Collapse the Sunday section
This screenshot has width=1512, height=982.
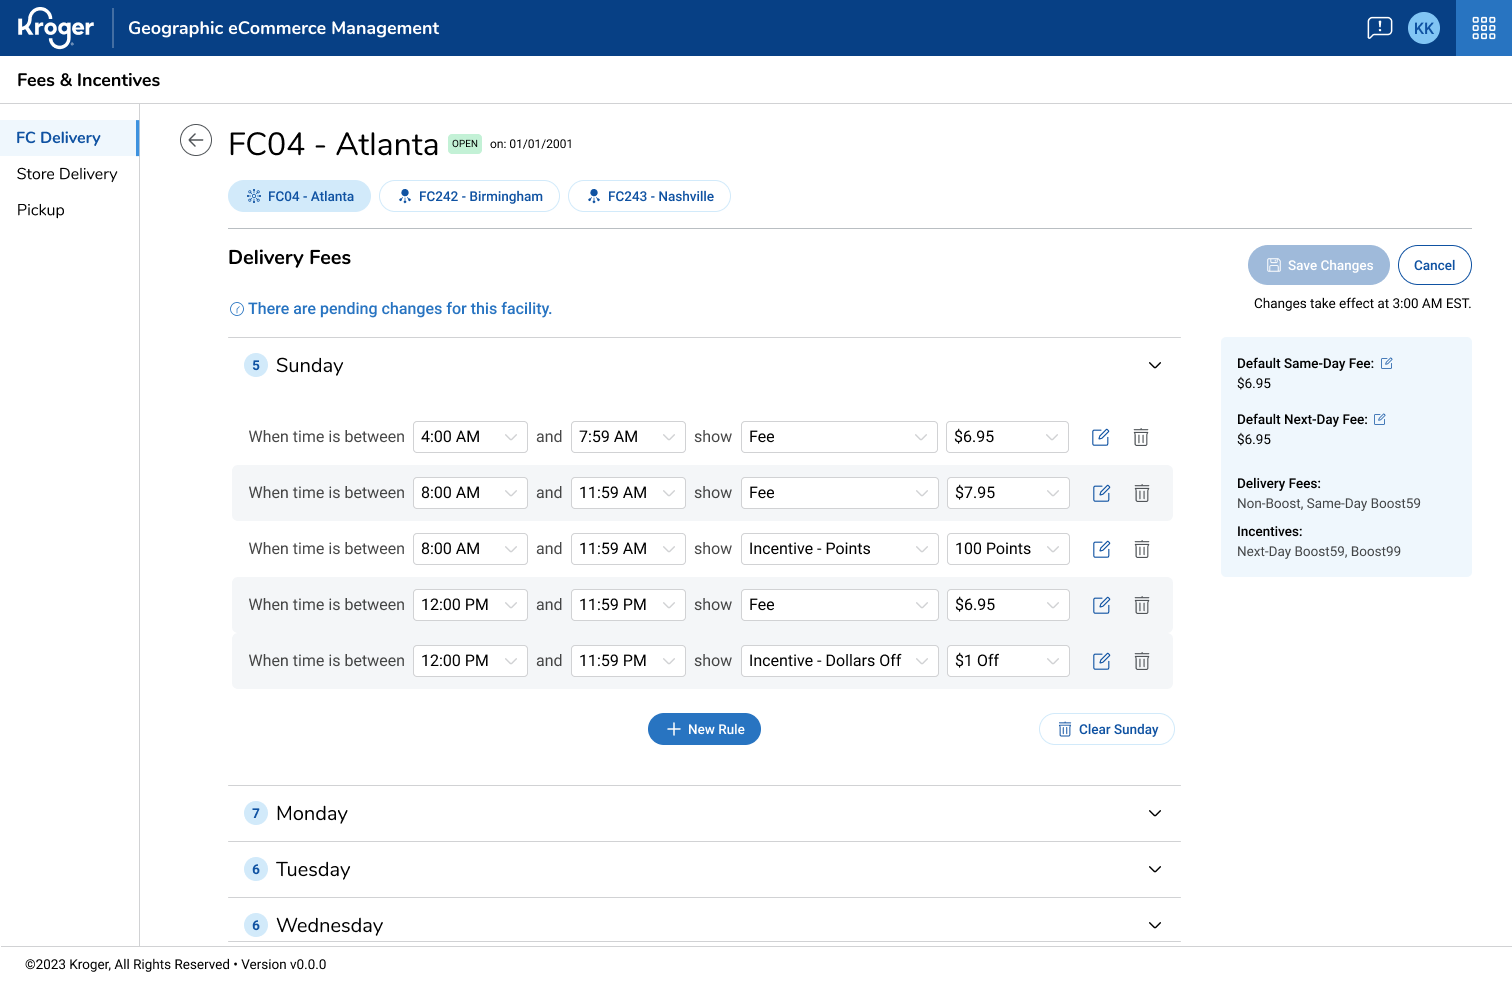click(1154, 365)
